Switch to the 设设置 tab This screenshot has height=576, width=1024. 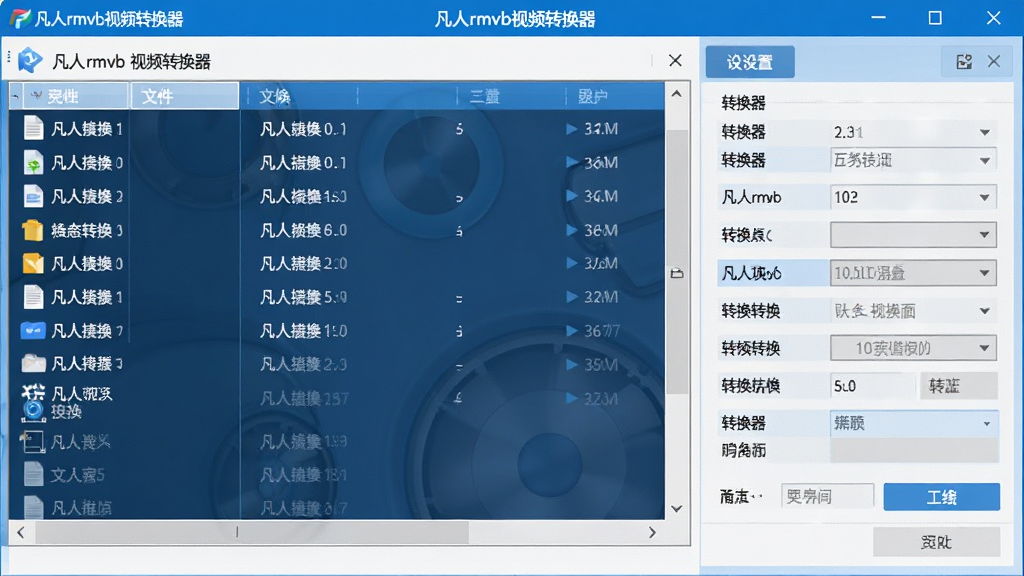(x=750, y=62)
